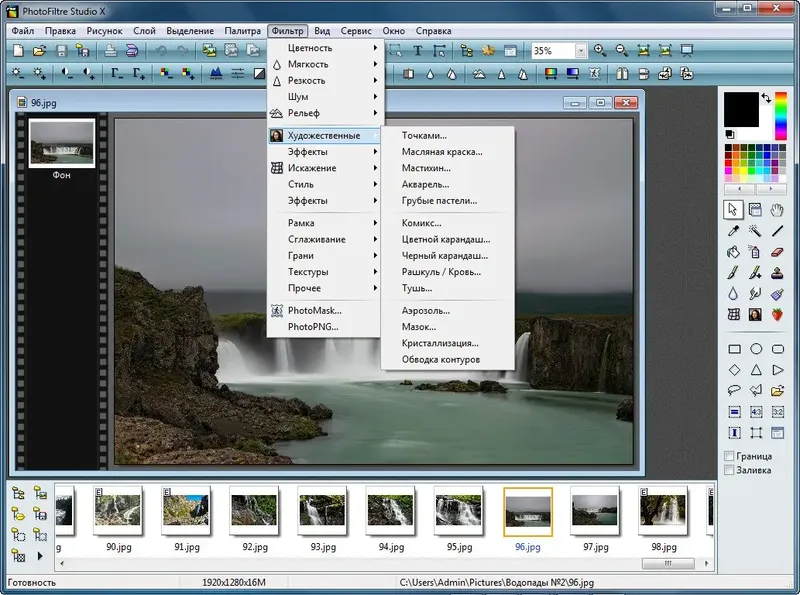The height and width of the screenshot is (595, 800).
Task: Select the Eyedropper tool in tool palette
Action: point(733,231)
